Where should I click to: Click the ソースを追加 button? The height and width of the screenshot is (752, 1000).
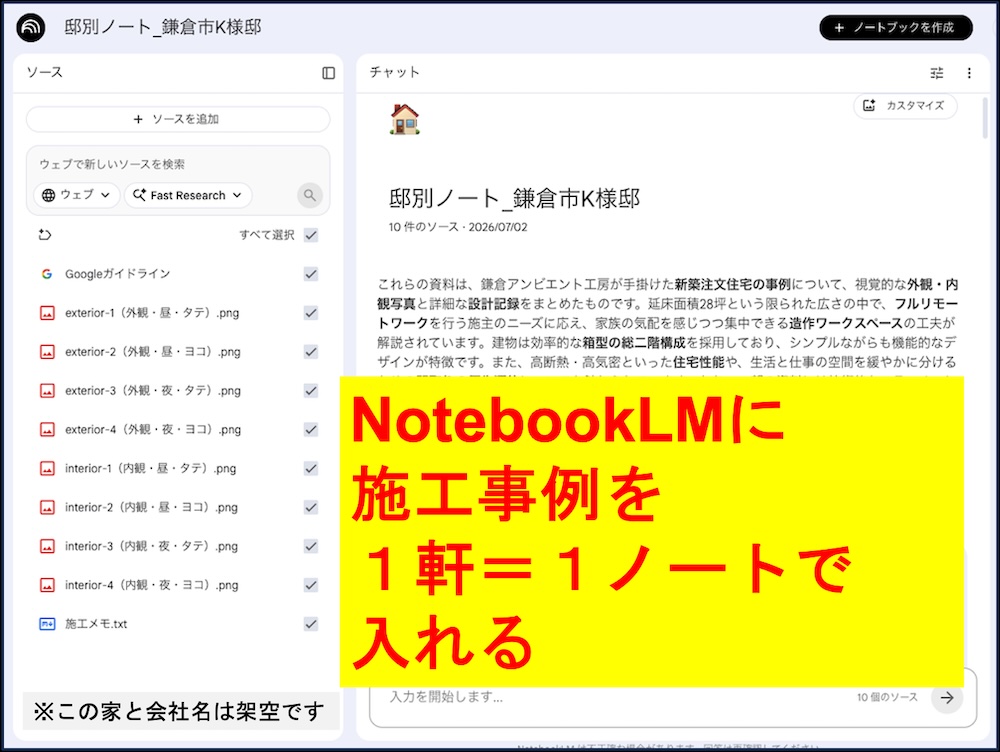click(178, 119)
